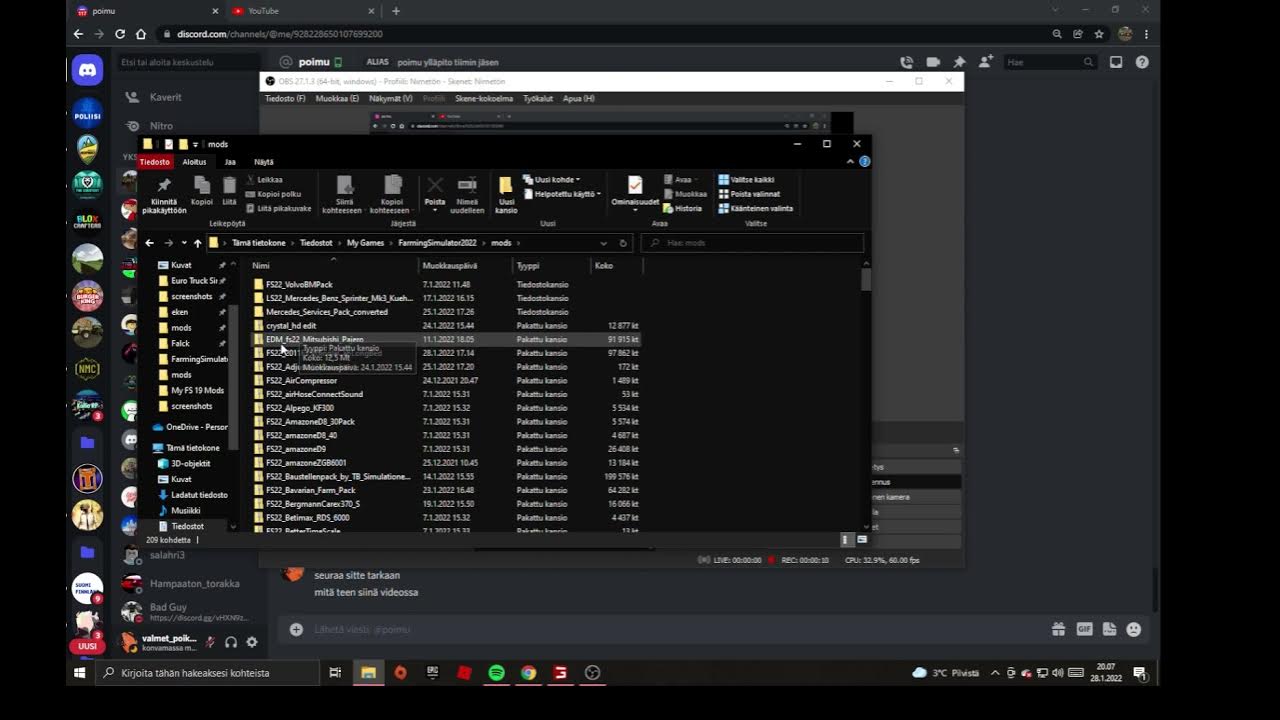
Task: Switch Explorer to large icons view button
Action: tap(861, 540)
